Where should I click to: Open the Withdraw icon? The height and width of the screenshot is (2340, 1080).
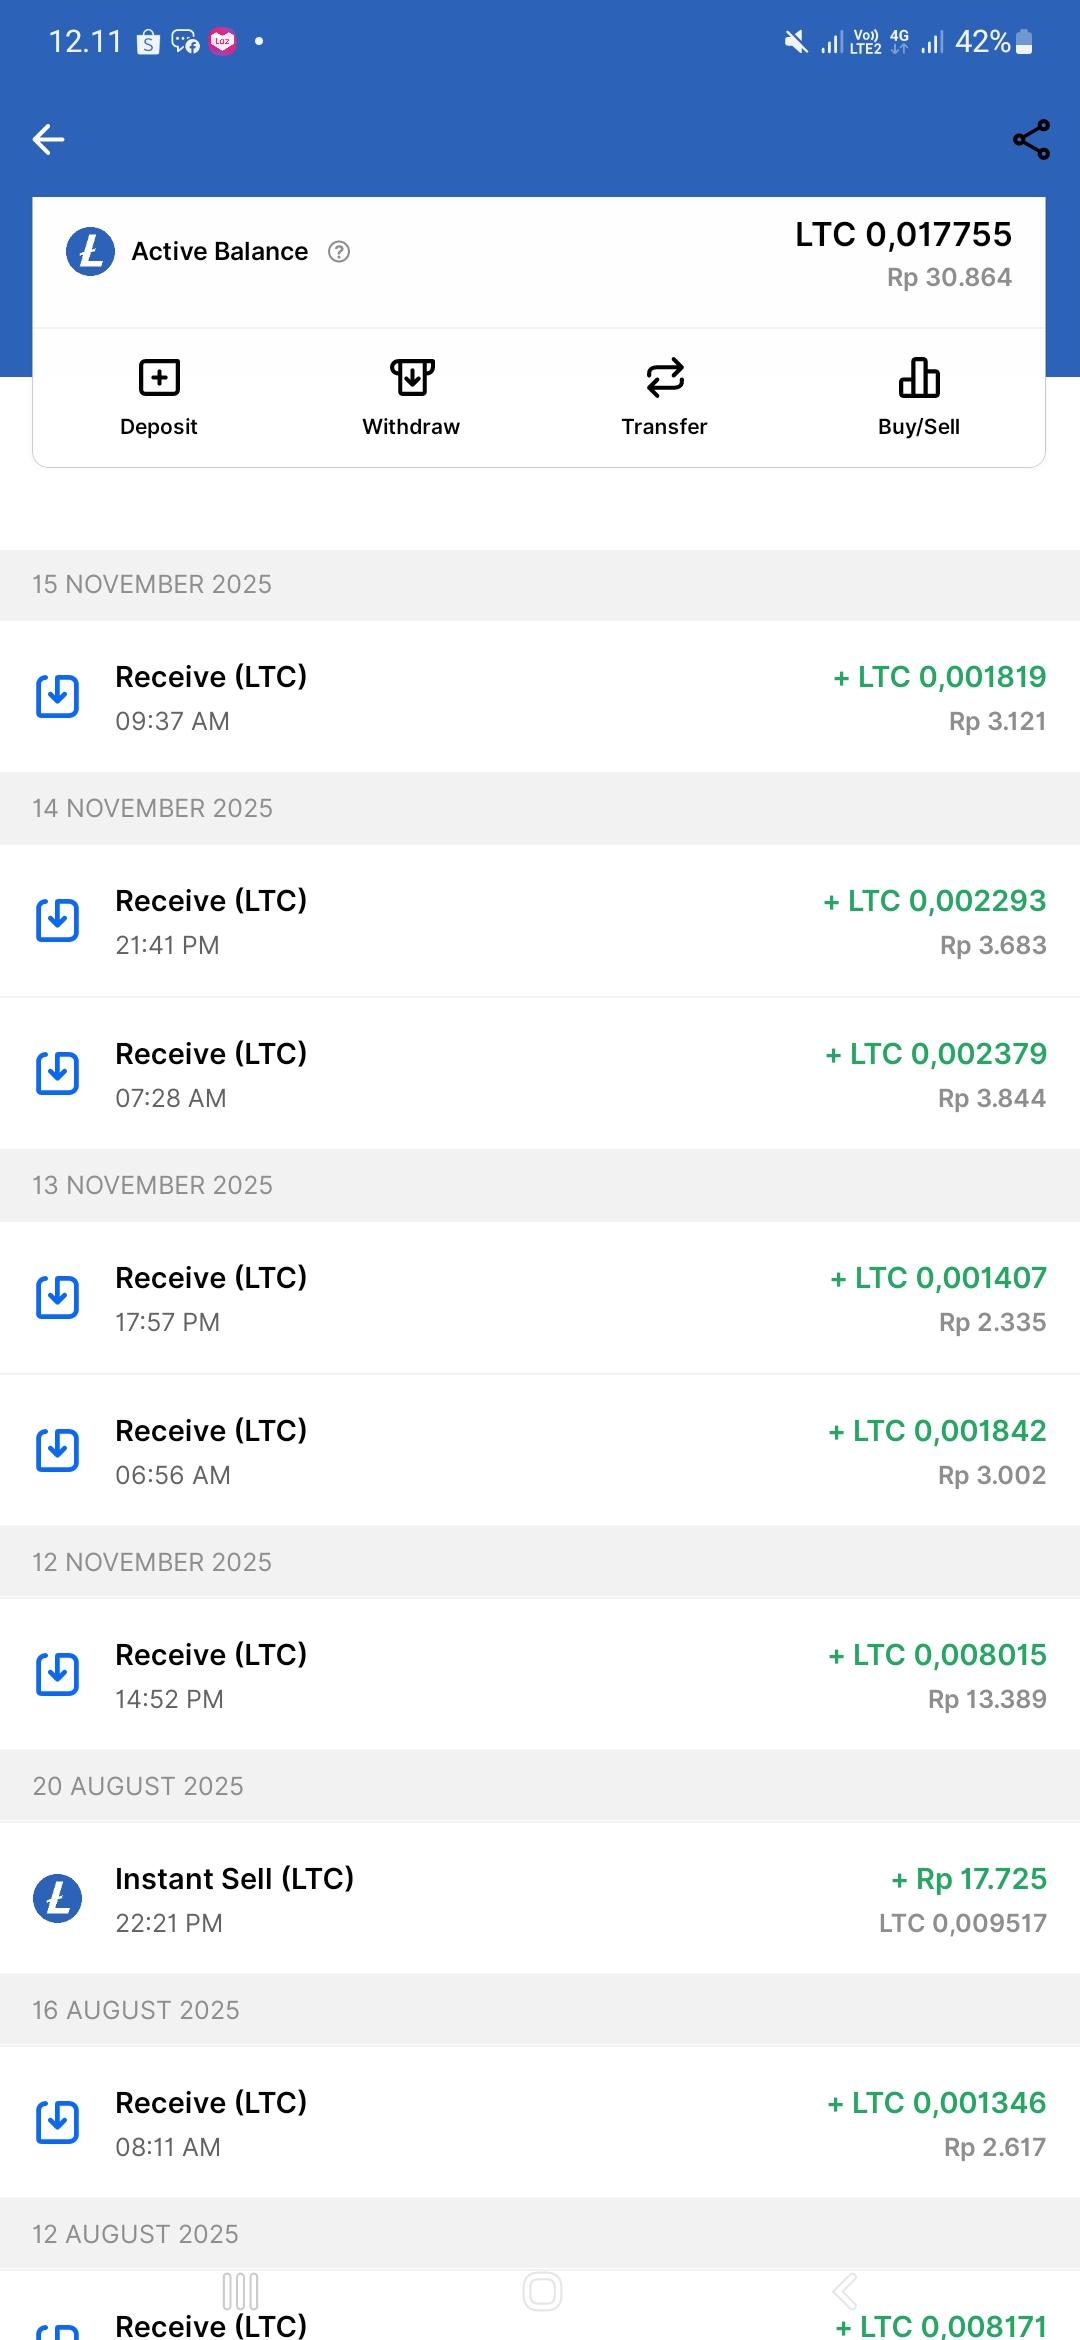pos(412,378)
